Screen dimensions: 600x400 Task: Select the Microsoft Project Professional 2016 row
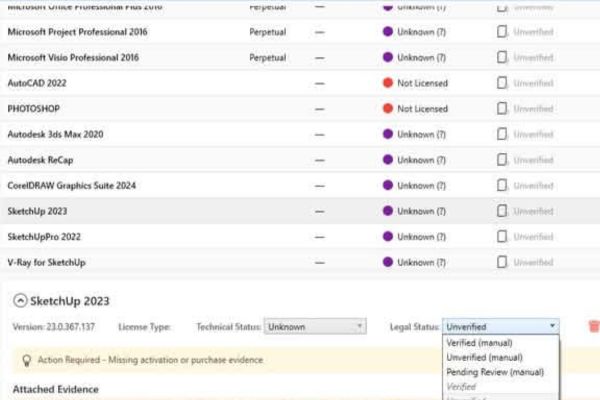tap(300, 32)
